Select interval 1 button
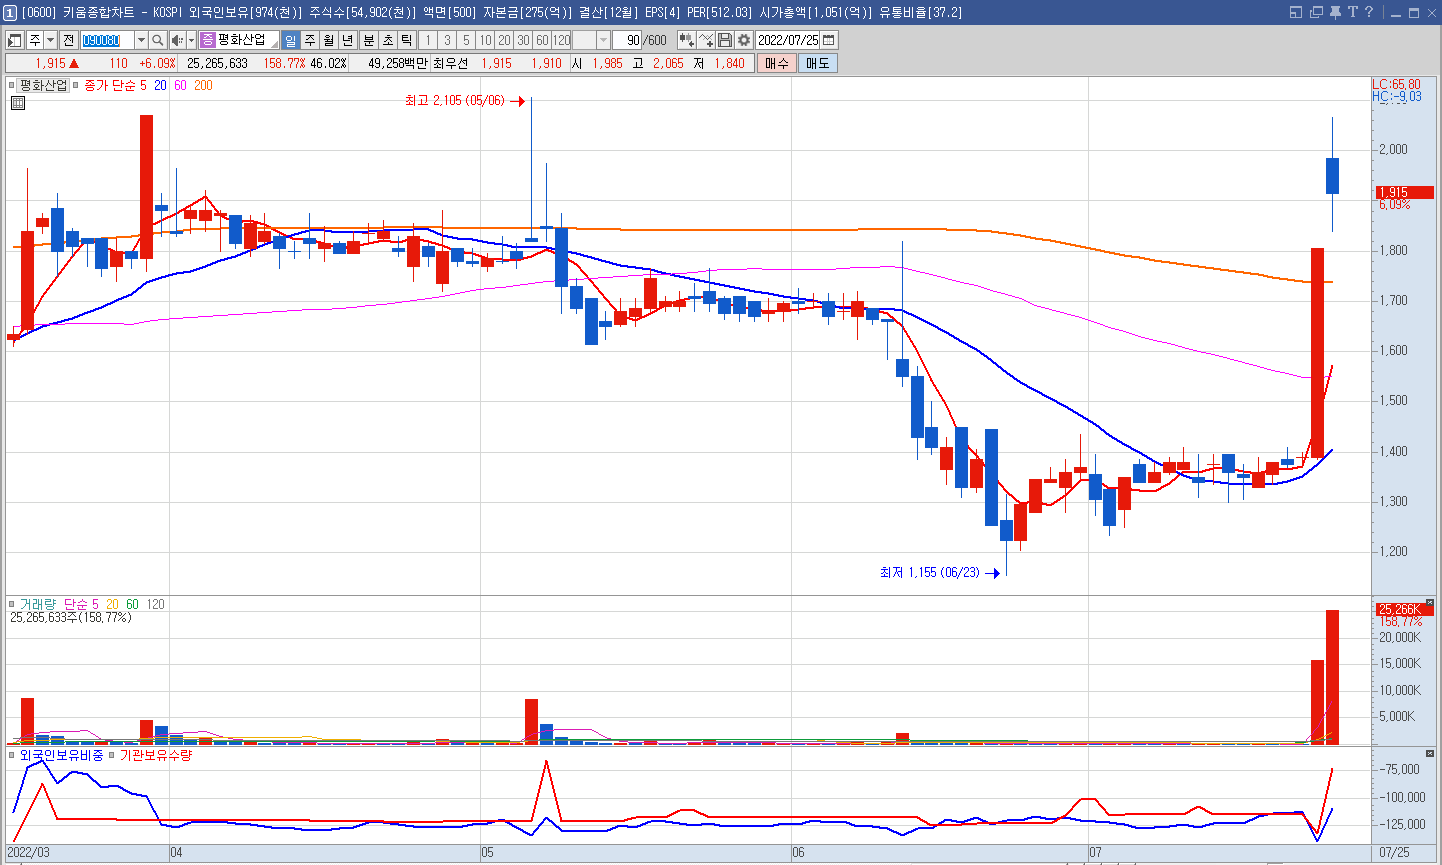 pos(428,40)
